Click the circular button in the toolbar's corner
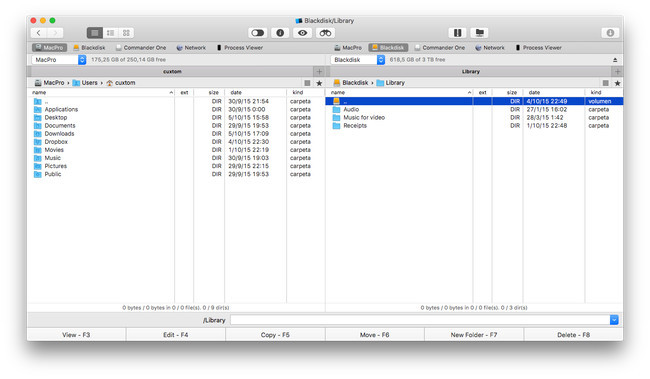The height and width of the screenshot is (379, 650). pyautogui.click(x=610, y=33)
